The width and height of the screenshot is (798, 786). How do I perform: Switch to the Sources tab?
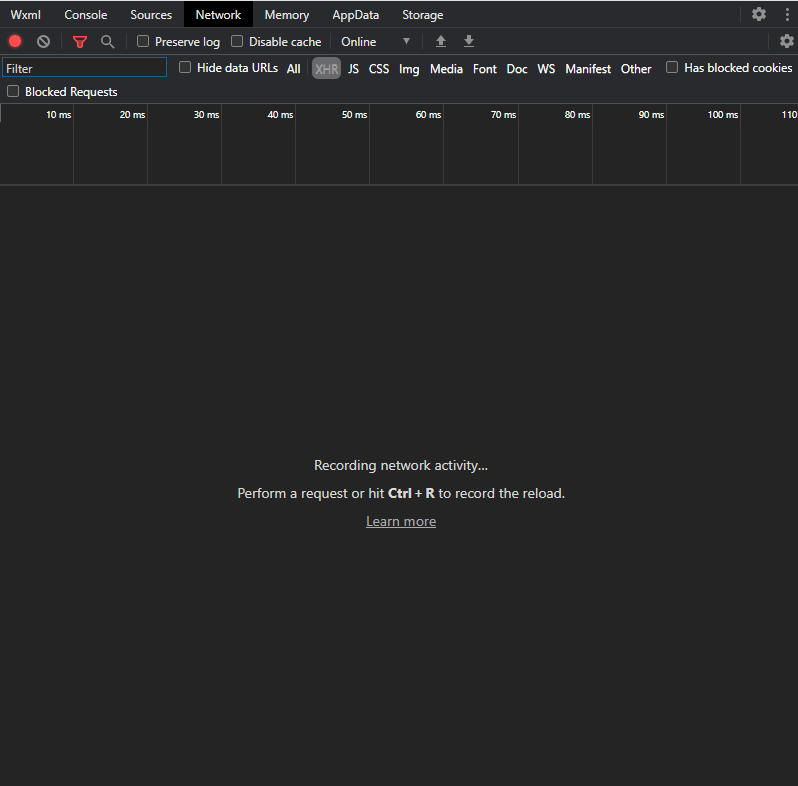coord(151,15)
